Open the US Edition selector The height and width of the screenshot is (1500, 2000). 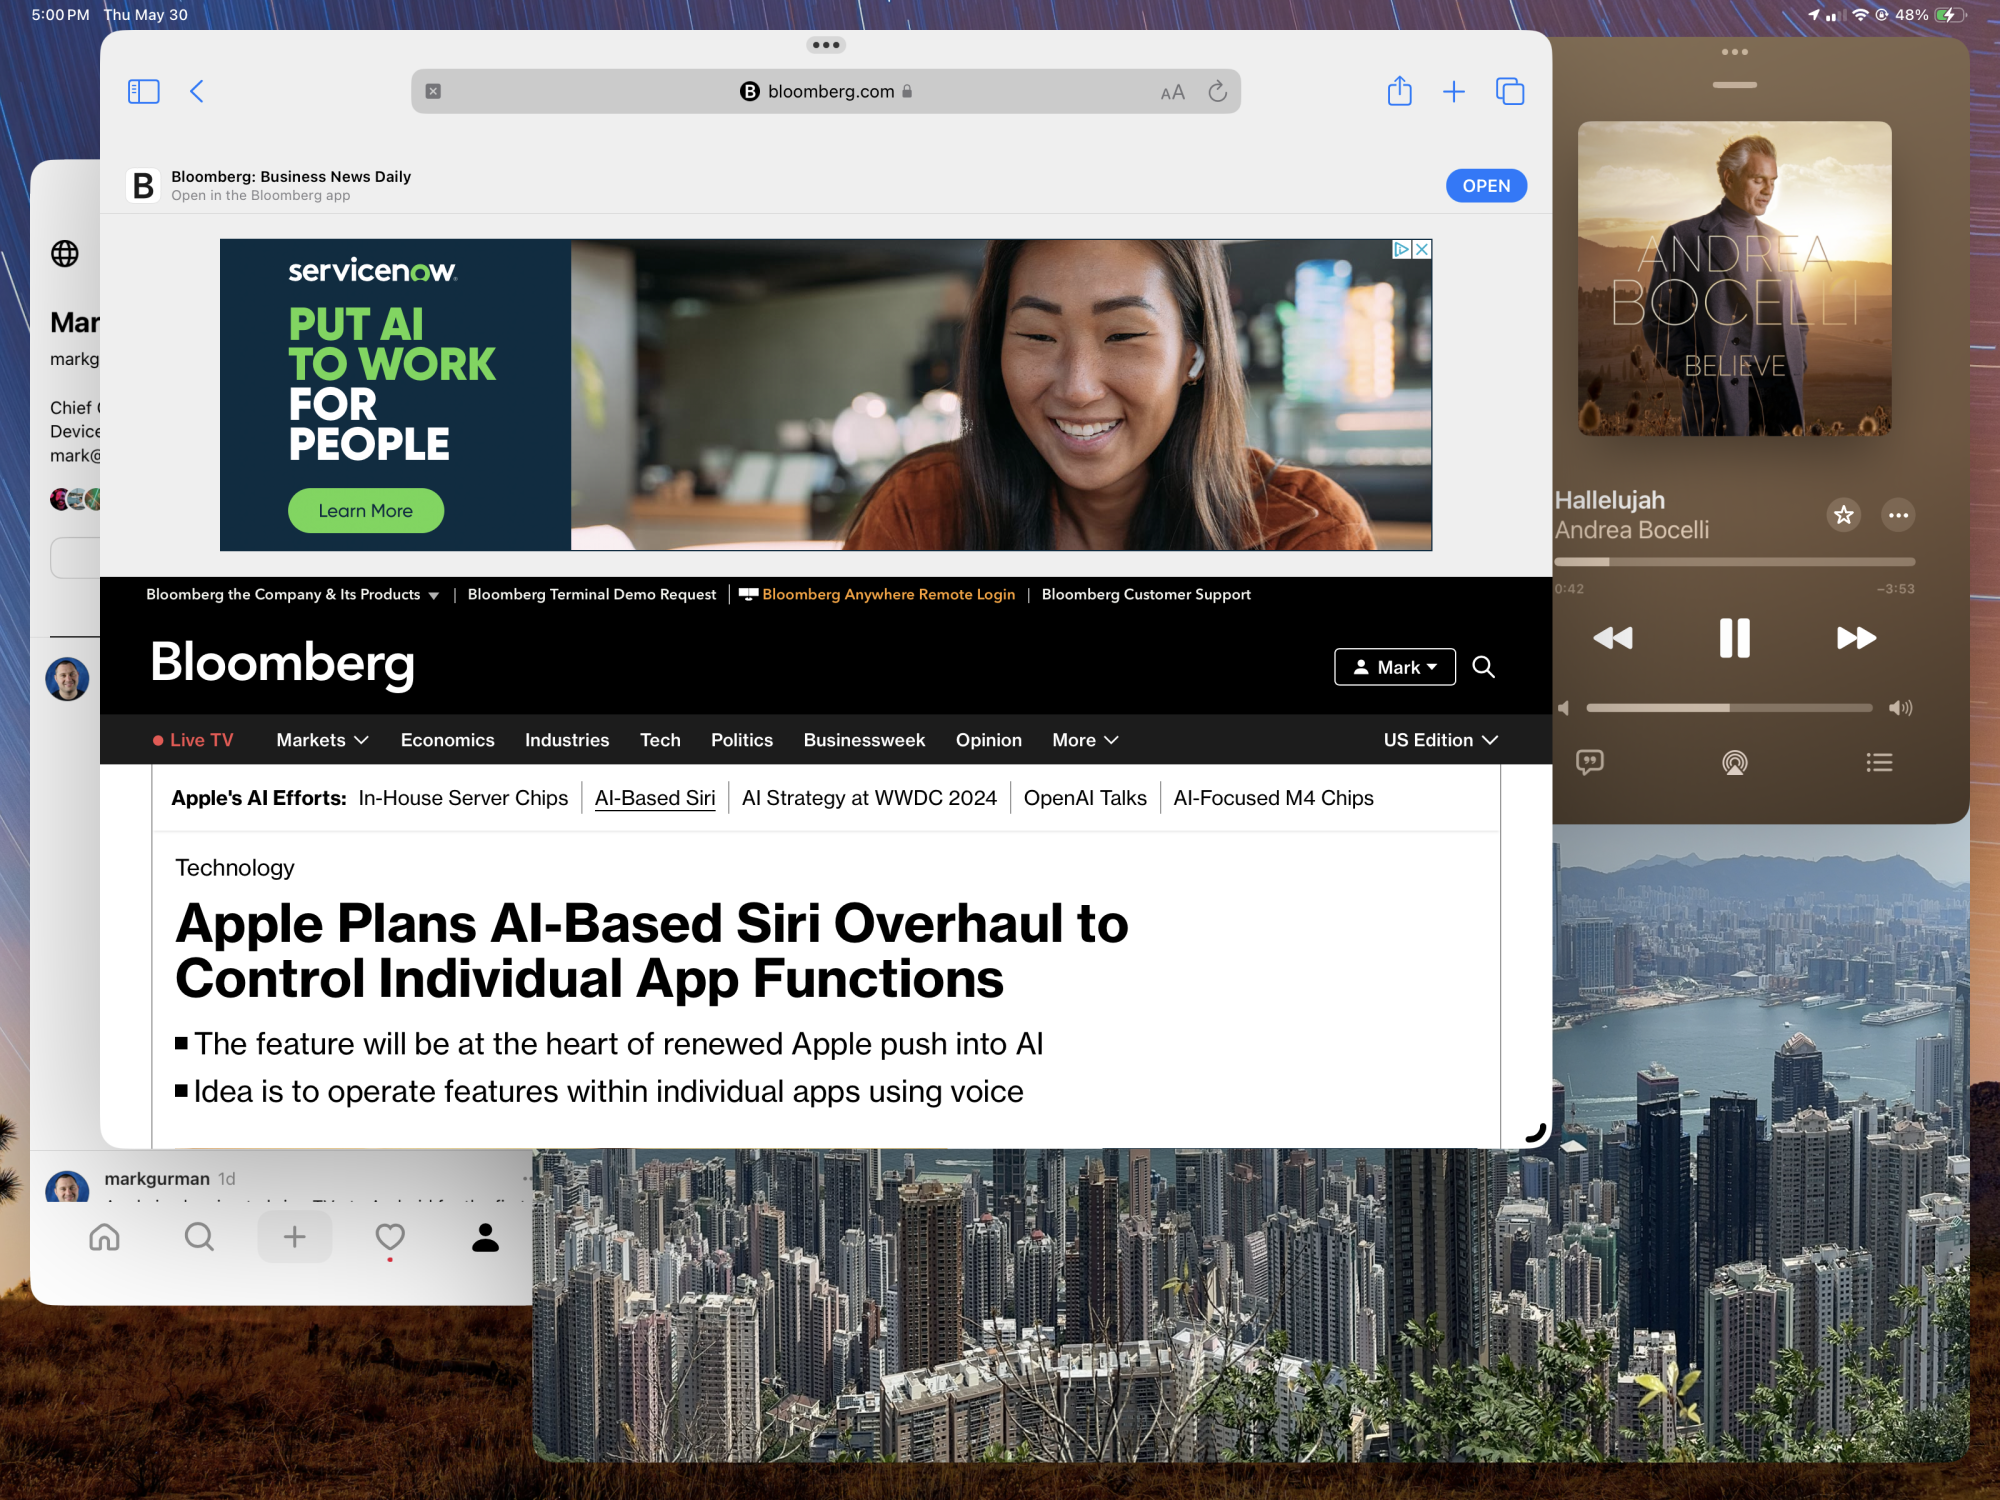[x=1440, y=740]
